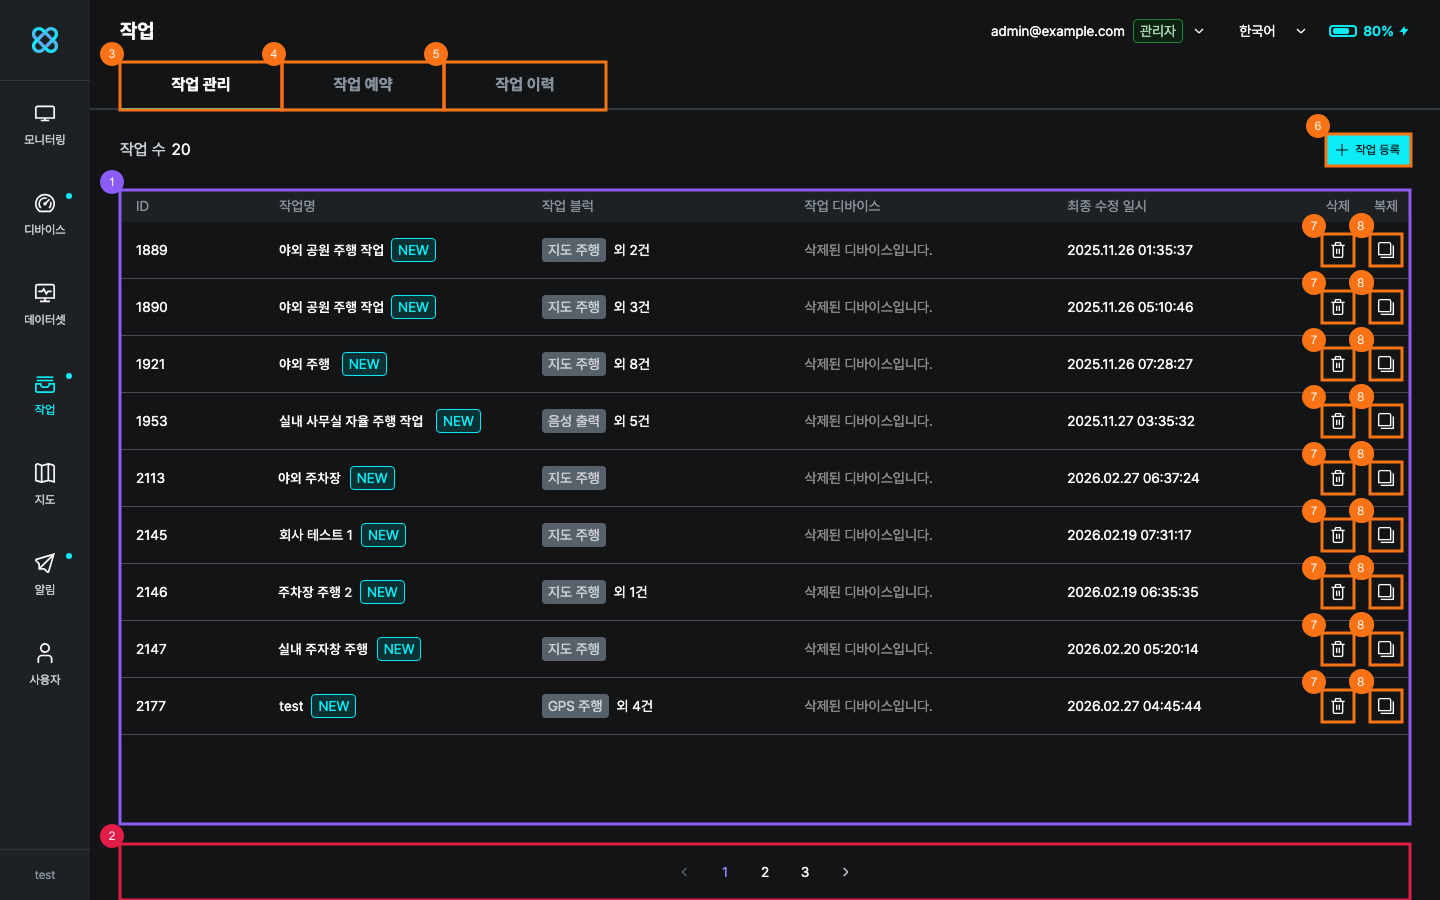The height and width of the screenshot is (900, 1440).
Task: Click the 80% battery indicator
Action: tap(1368, 31)
